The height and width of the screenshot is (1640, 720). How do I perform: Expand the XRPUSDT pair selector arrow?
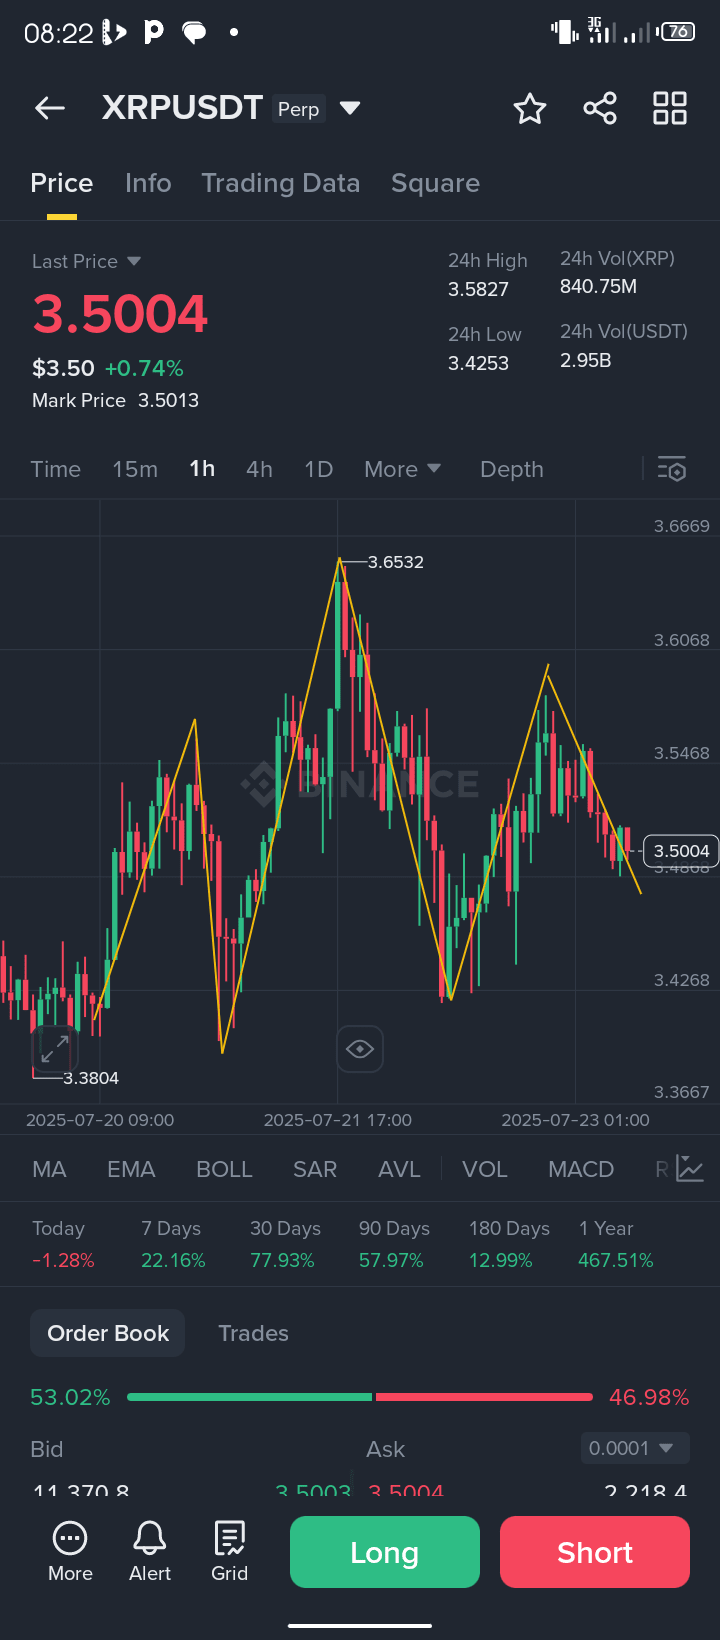(350, 107)
